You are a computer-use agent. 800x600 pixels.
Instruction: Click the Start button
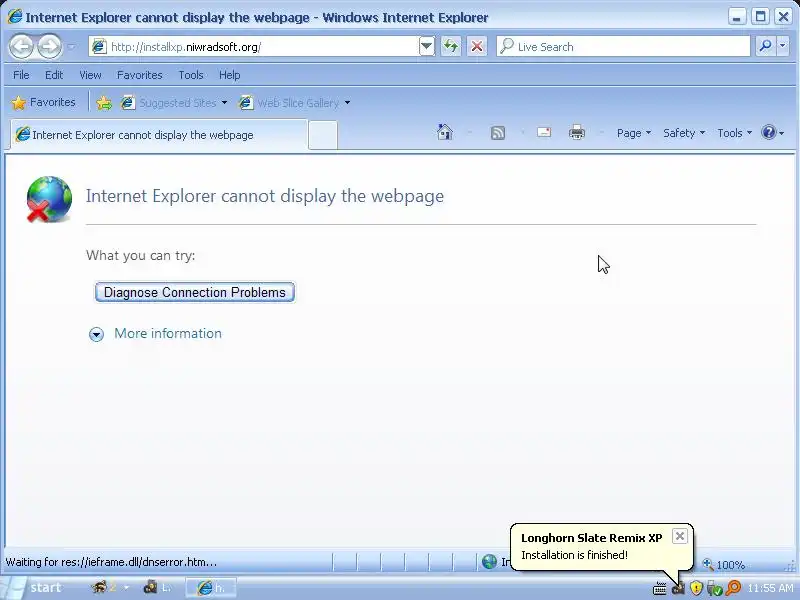[x=33, y=588]
